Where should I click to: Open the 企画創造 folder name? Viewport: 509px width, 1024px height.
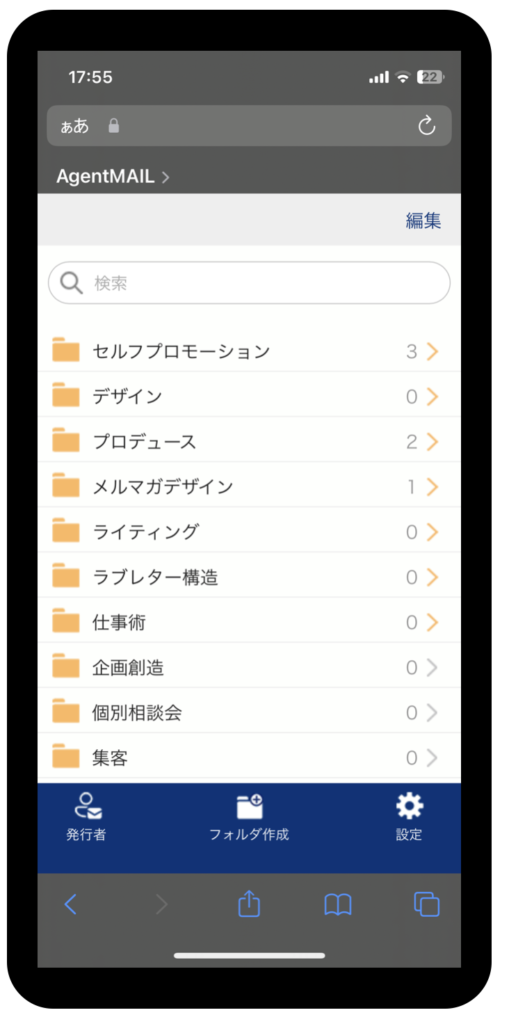click(x=128, y=667)
